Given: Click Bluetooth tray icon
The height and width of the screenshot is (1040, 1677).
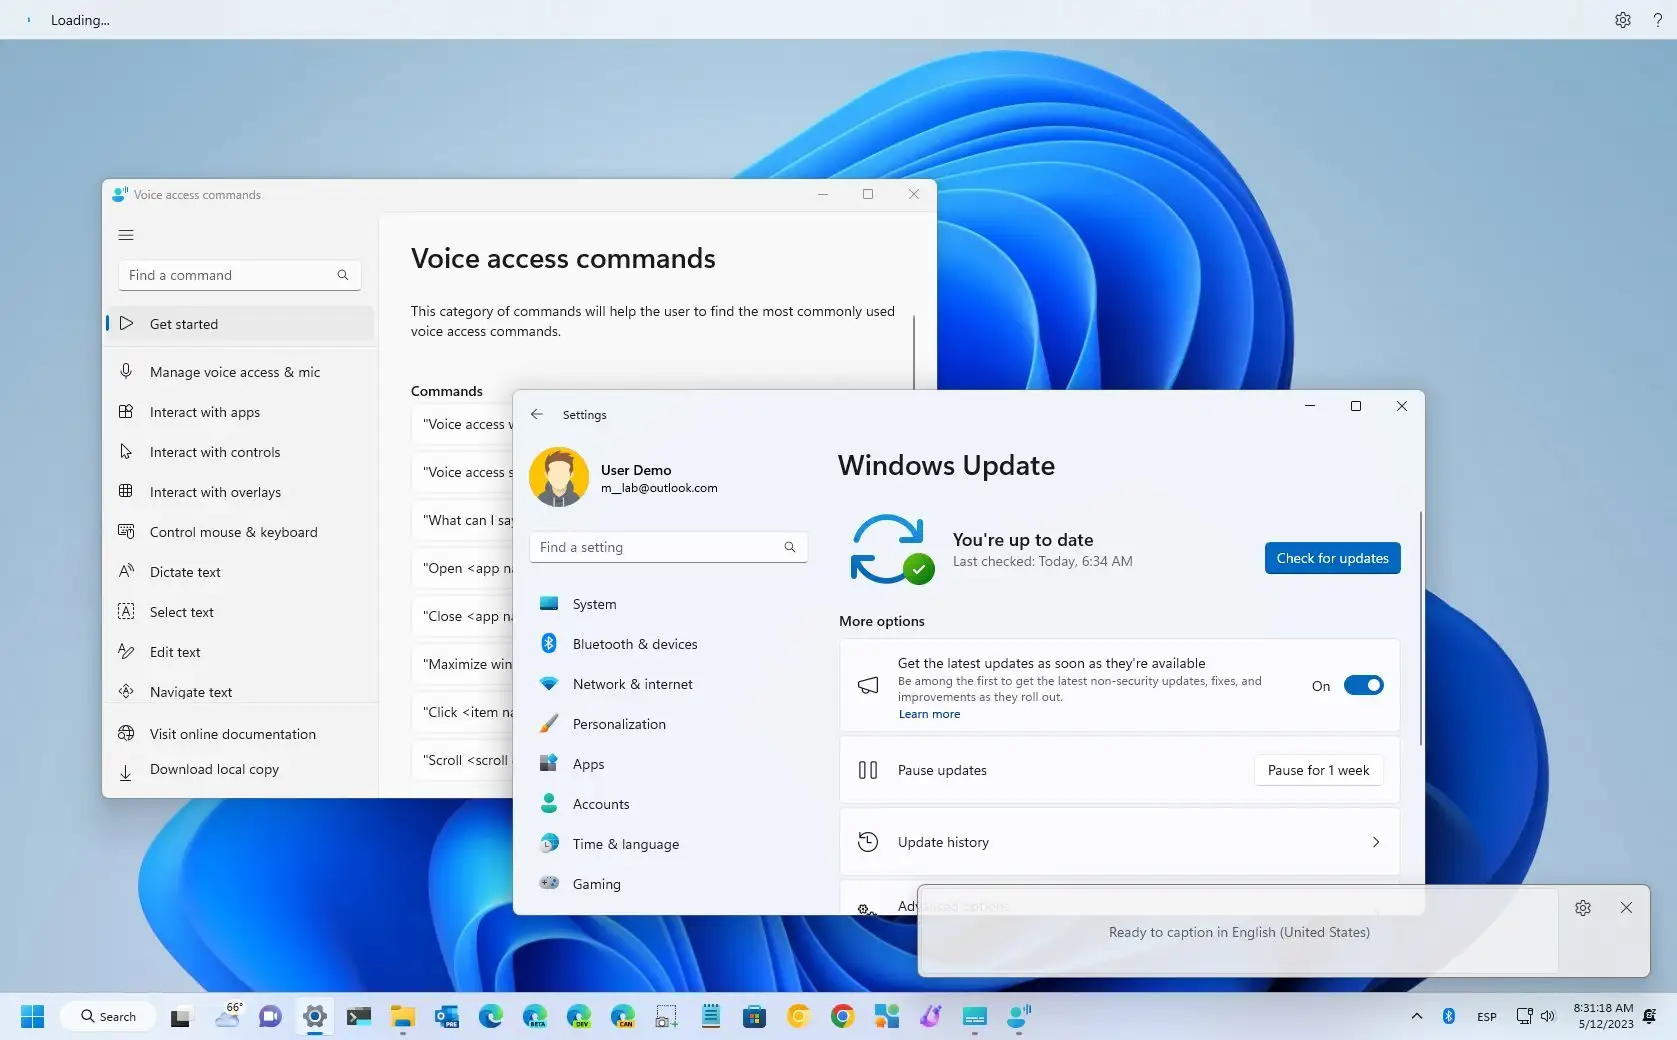Looking at the screenshot, I should [1448, 1017].
